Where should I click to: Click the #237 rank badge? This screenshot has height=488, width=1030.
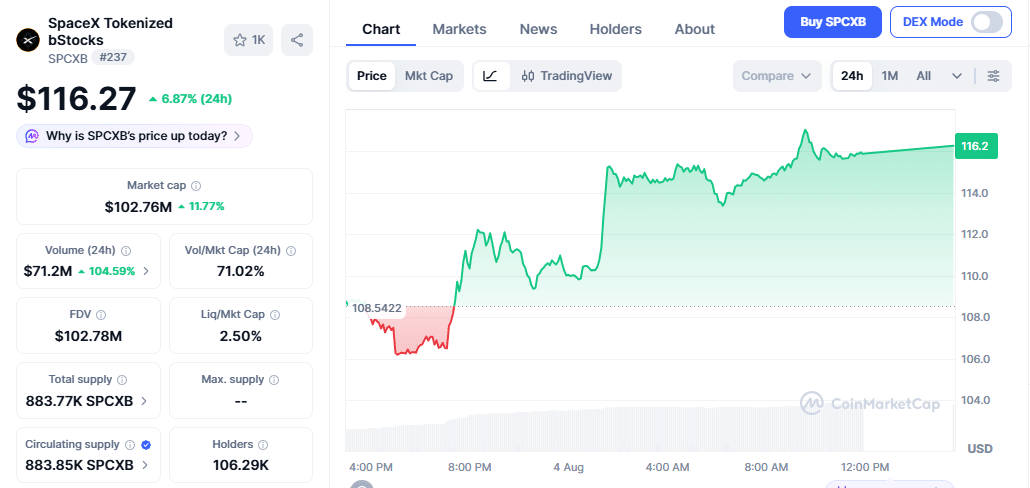pos(113,58)
